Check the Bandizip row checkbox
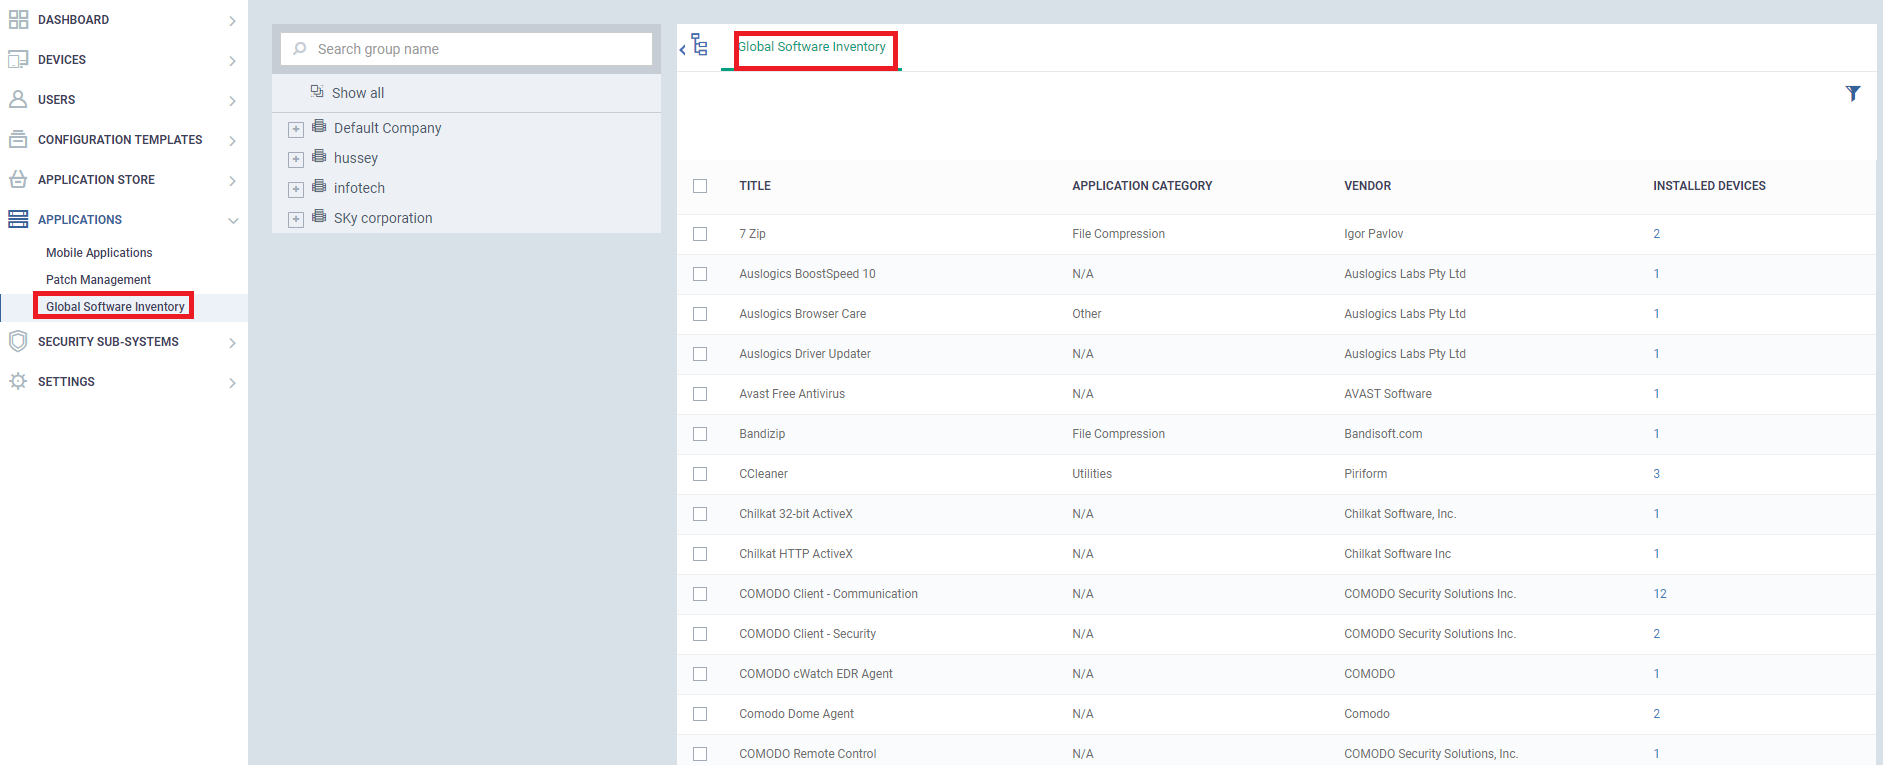 700,434
